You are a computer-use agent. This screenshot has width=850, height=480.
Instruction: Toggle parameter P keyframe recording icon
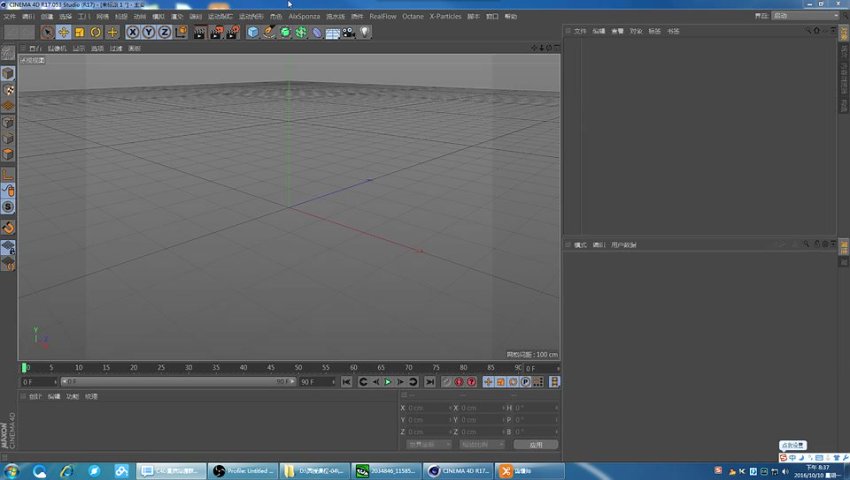(x=526, y=382)
